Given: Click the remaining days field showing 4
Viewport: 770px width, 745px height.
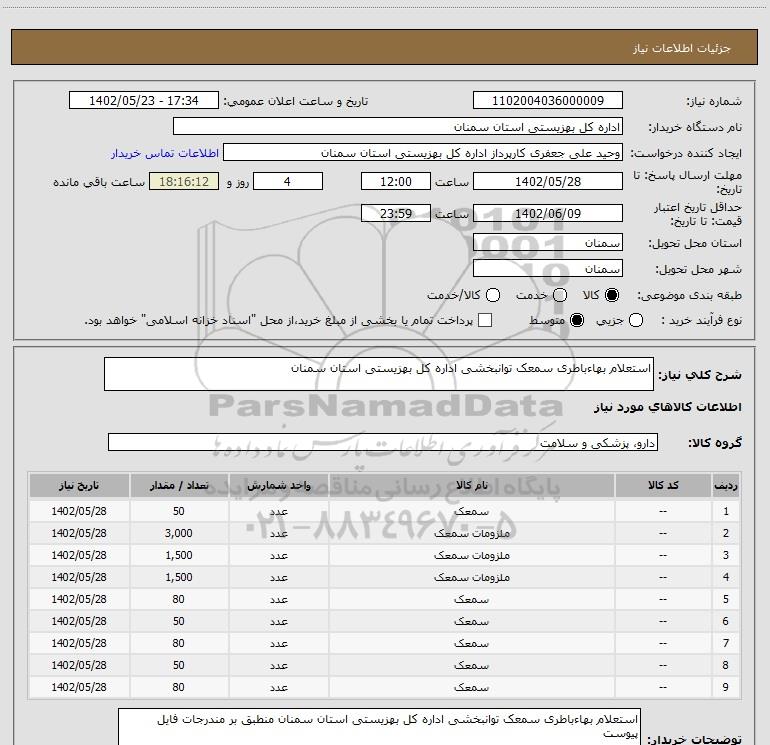Looking at the screenshot, I should 288,181.
